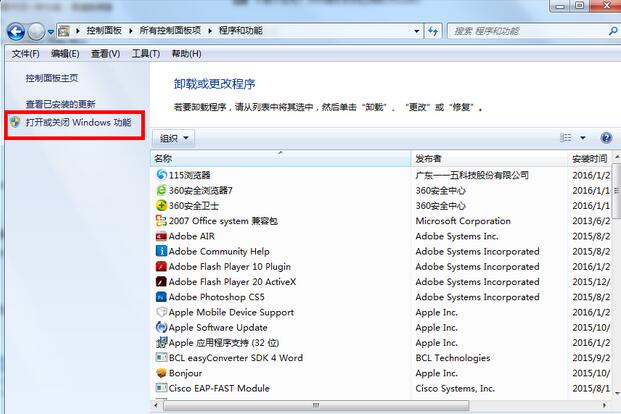
Task: Click the 360安全浏览器7 icon
Action: point(161,190)
